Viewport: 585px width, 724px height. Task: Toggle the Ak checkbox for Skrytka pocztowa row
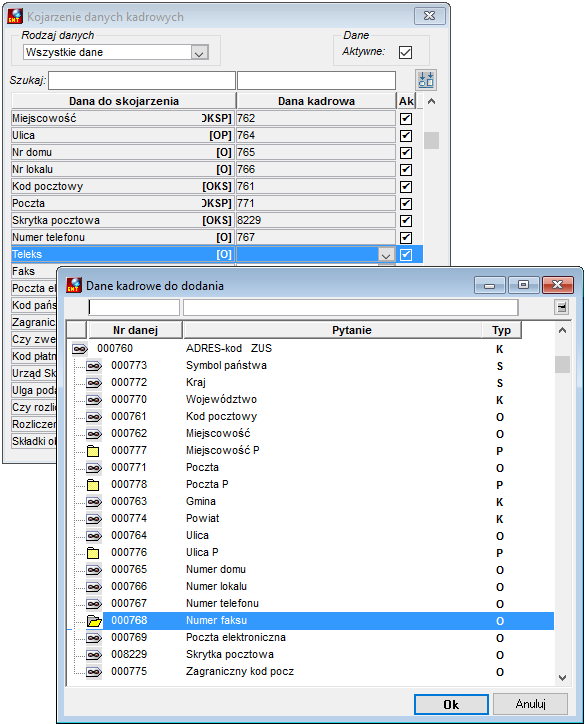tap(406, 221)
